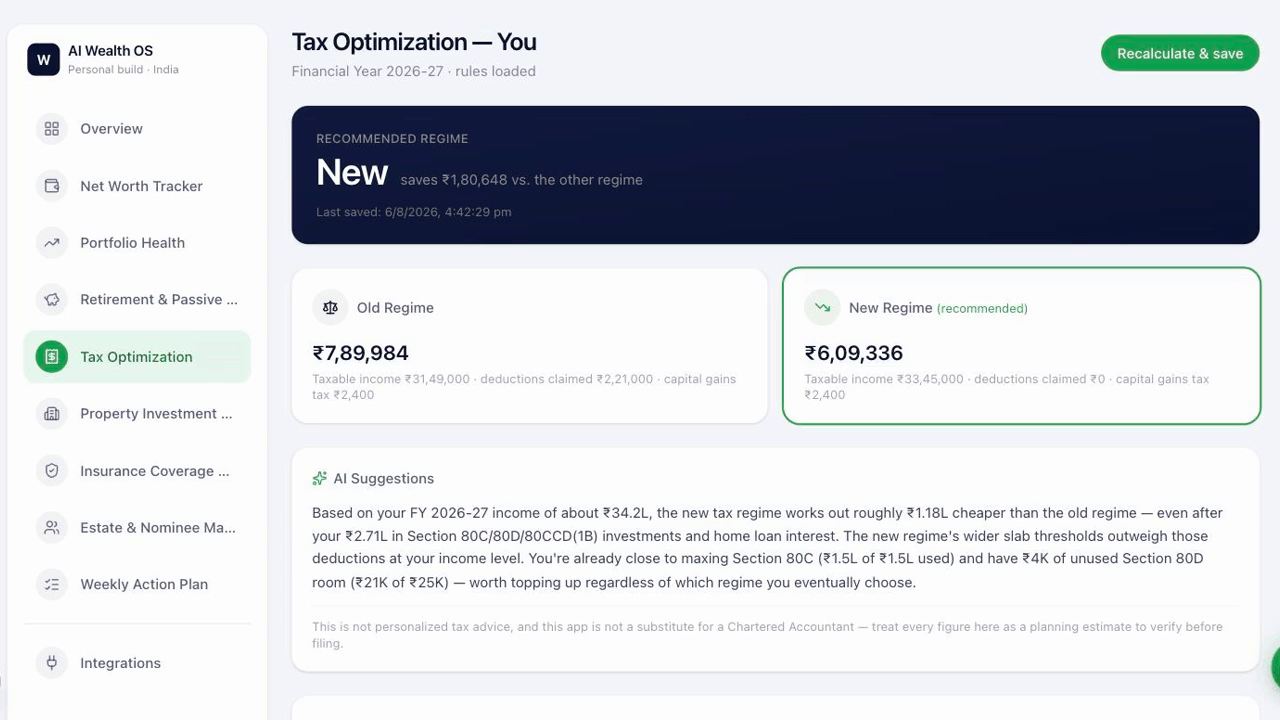
Task: Click the Tax Optimization receipt icon
Action: pos(52,357)
